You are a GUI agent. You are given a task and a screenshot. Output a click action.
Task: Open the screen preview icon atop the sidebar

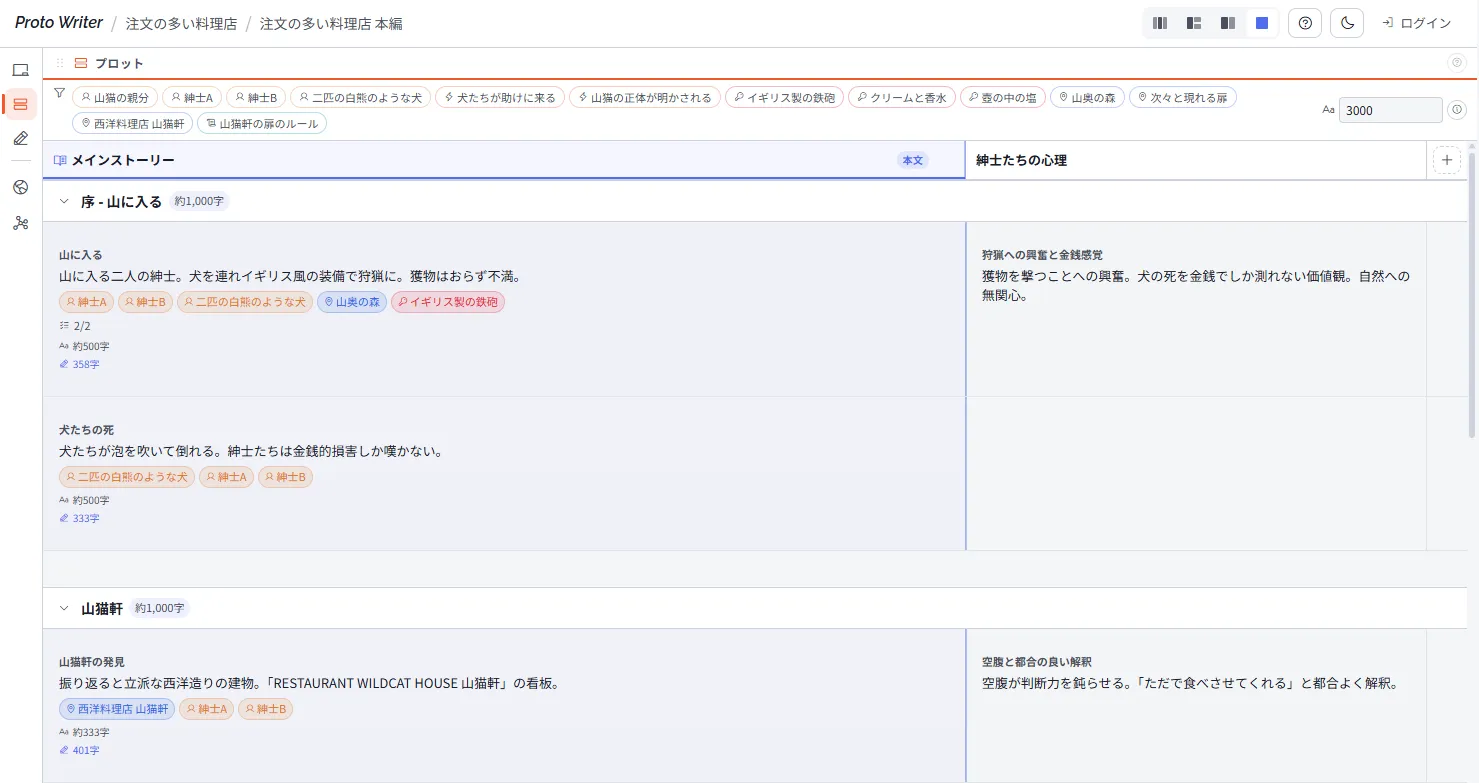click(20, 68)
